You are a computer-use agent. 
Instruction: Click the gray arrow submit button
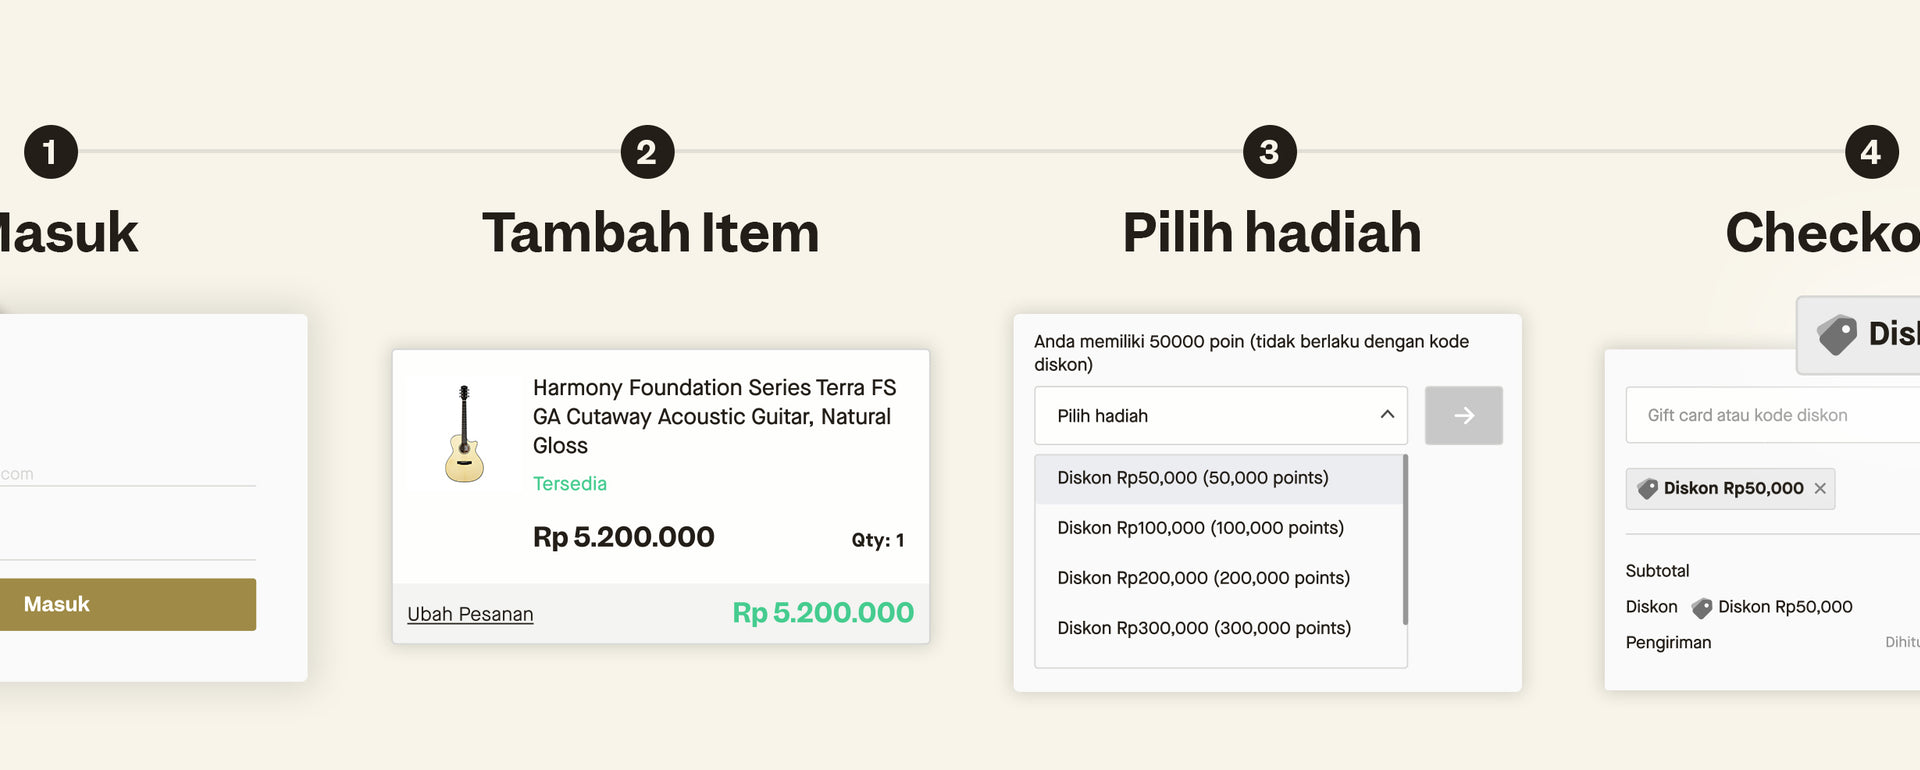(x=1463, y=415)
